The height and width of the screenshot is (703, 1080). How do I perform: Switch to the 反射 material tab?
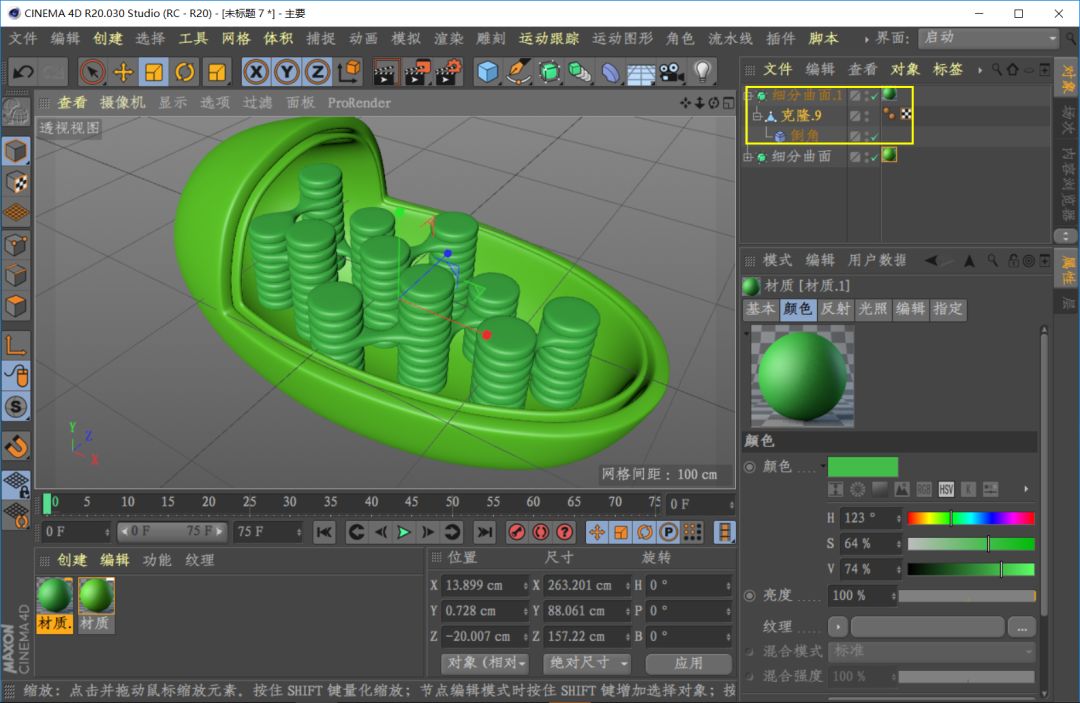[835, 309]
